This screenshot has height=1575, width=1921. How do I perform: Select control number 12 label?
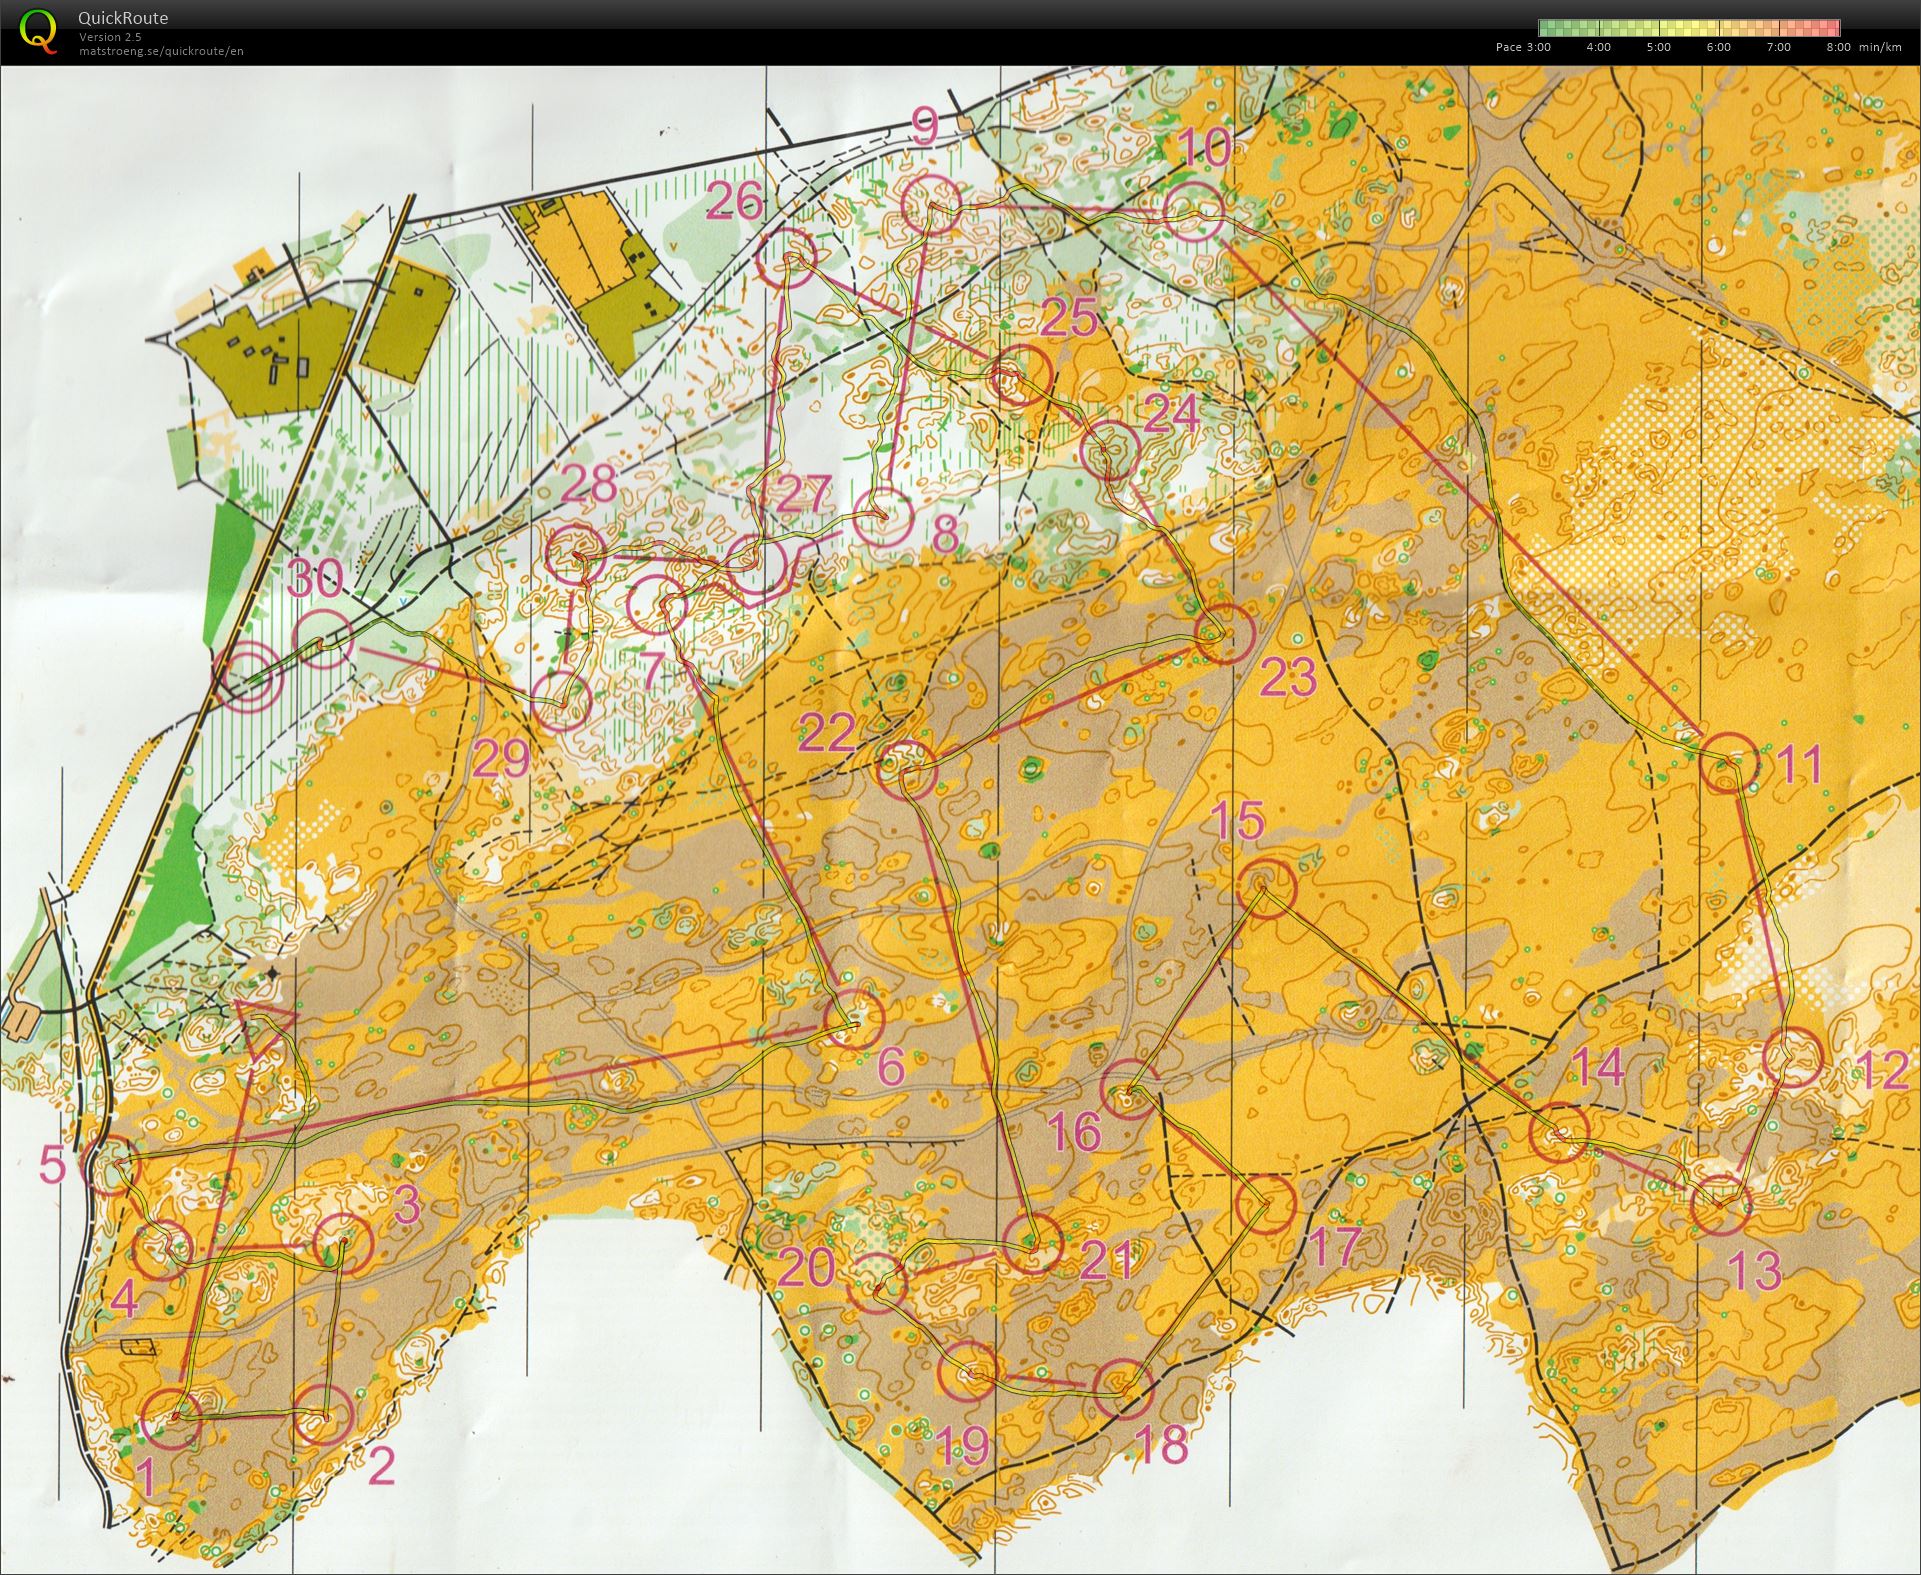[x=1882, y=1071]
